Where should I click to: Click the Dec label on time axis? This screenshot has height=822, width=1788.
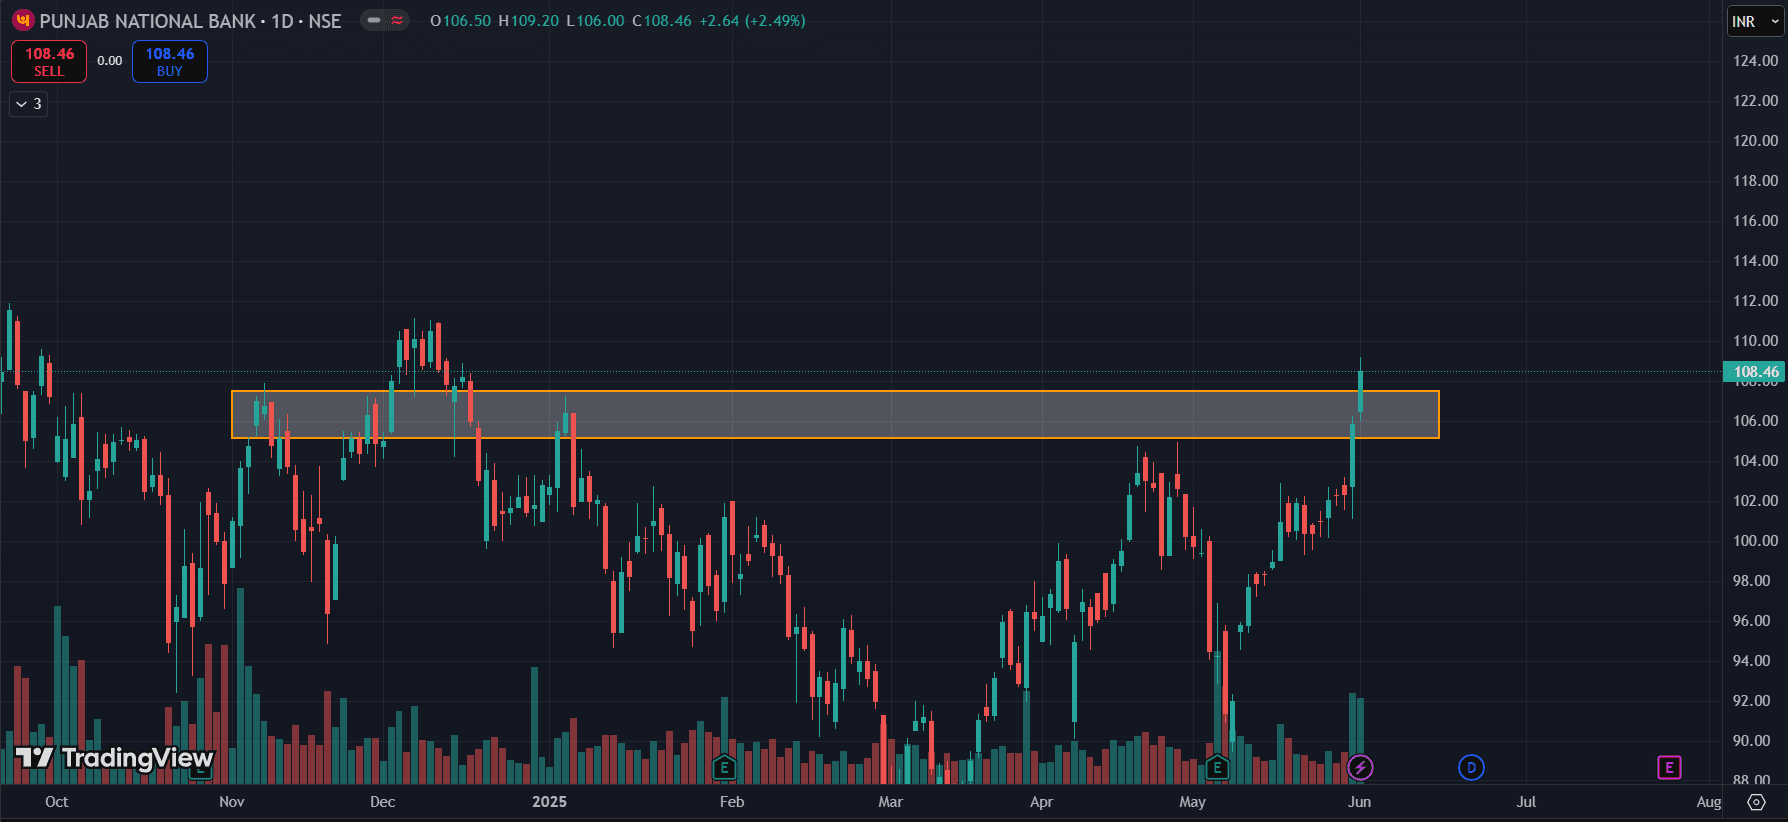pyautogui.click(x=382, y=802)
